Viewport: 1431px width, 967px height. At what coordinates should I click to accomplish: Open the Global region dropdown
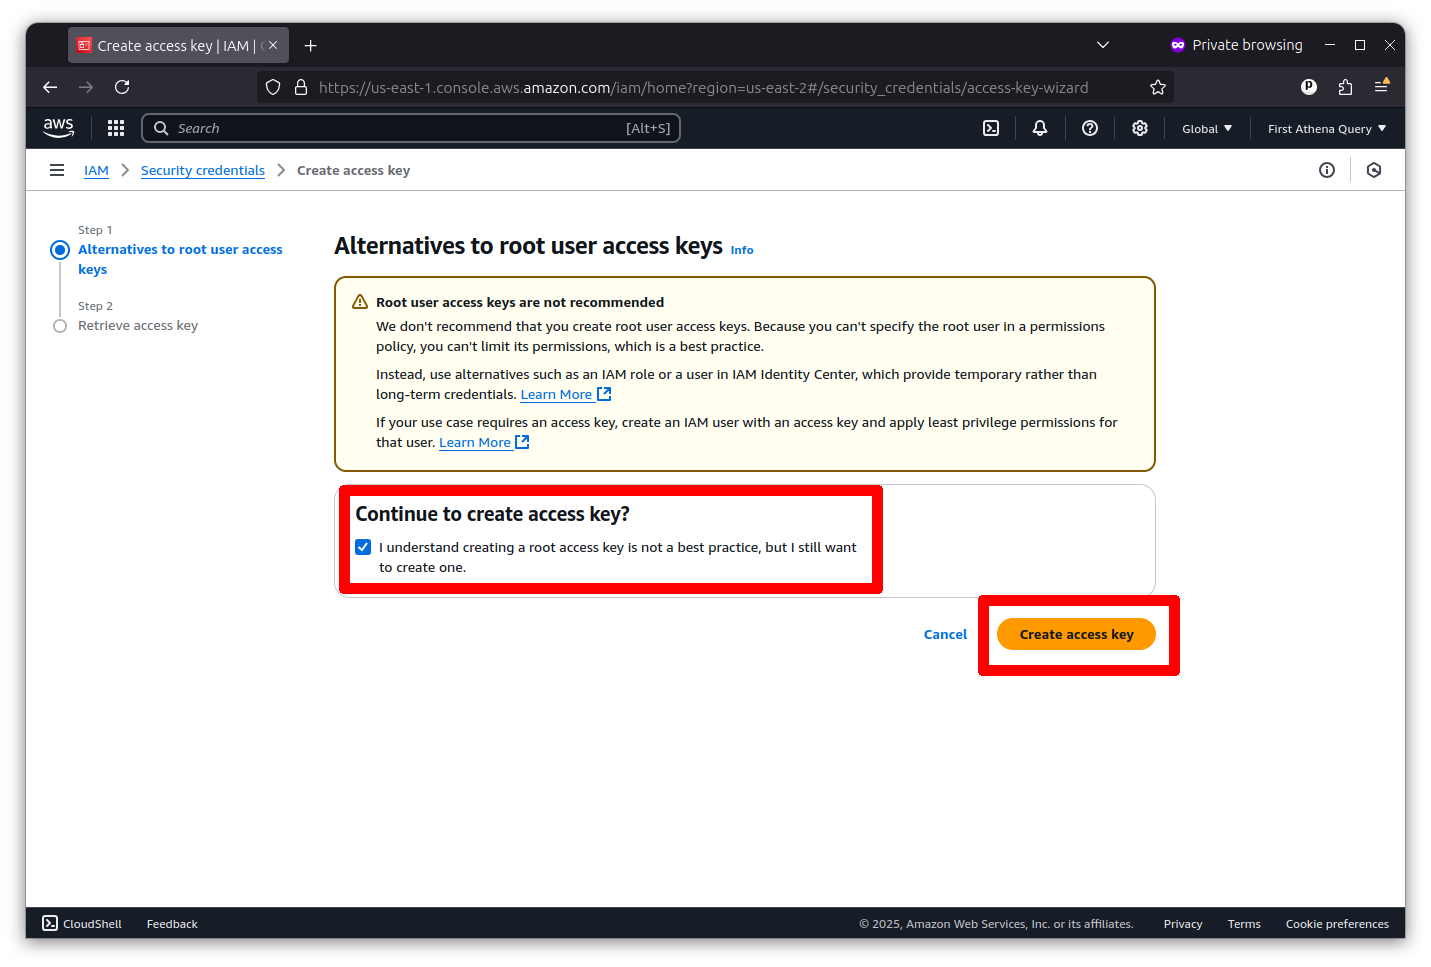(1206, 128)
